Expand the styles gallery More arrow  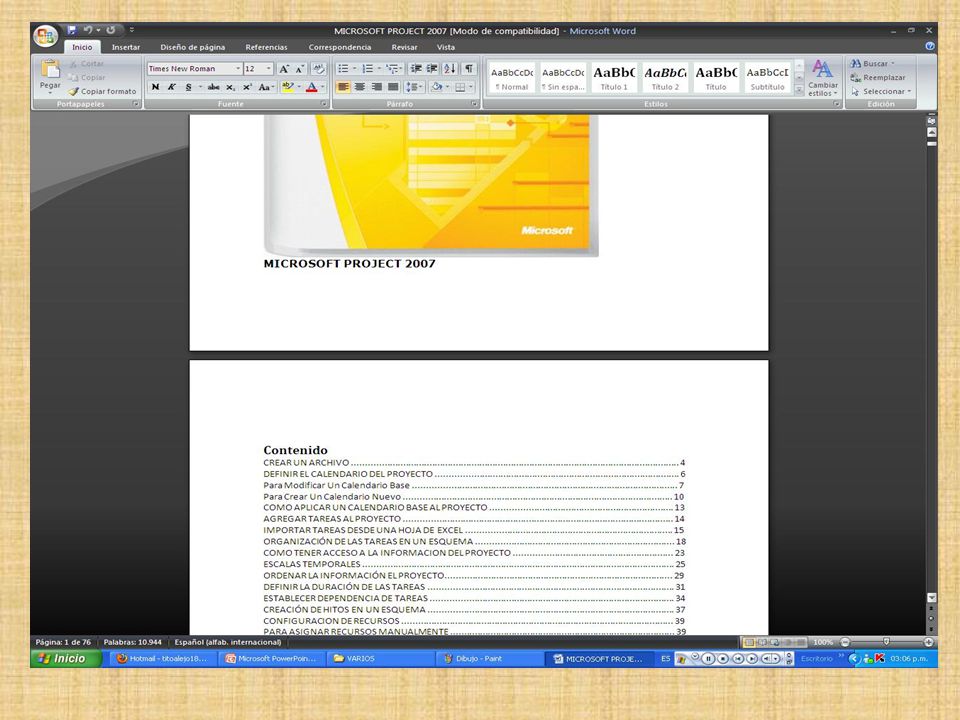(x=799, y=89)
